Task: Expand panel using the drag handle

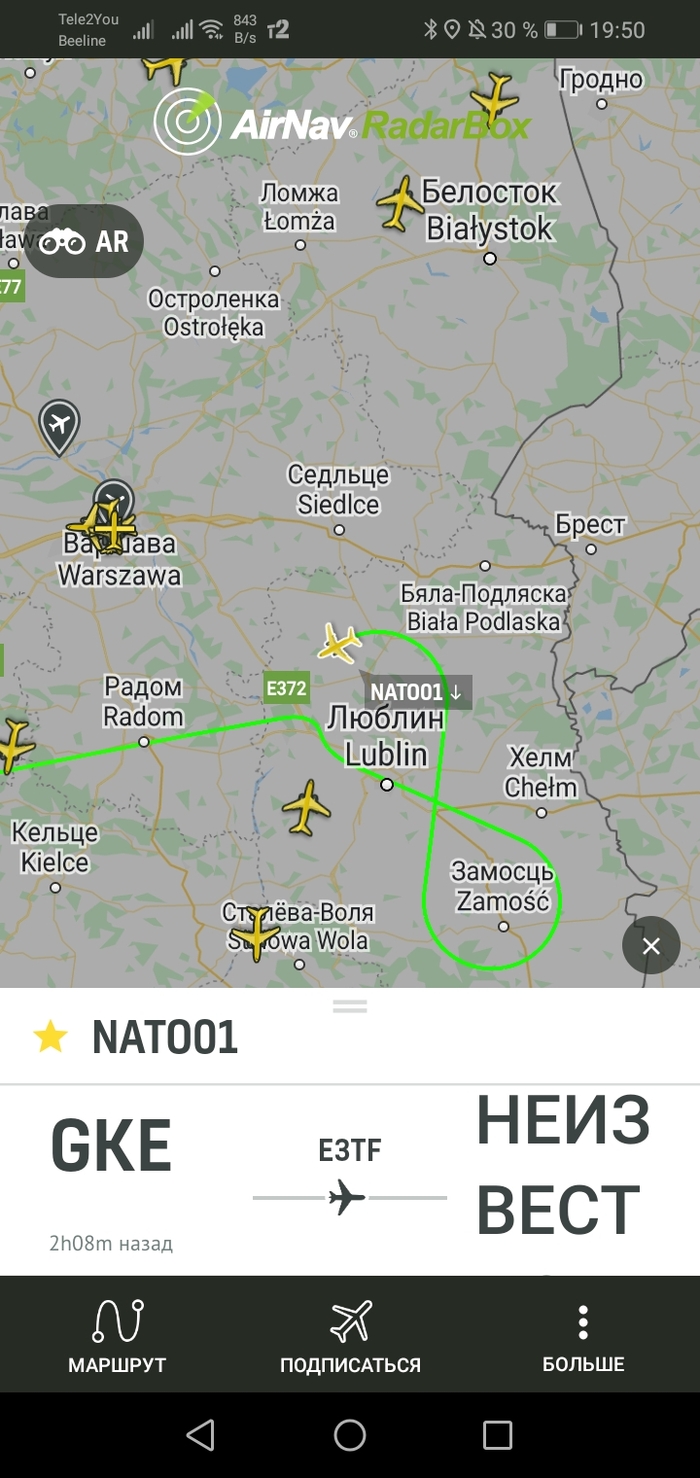Action: pos(350,1007)
